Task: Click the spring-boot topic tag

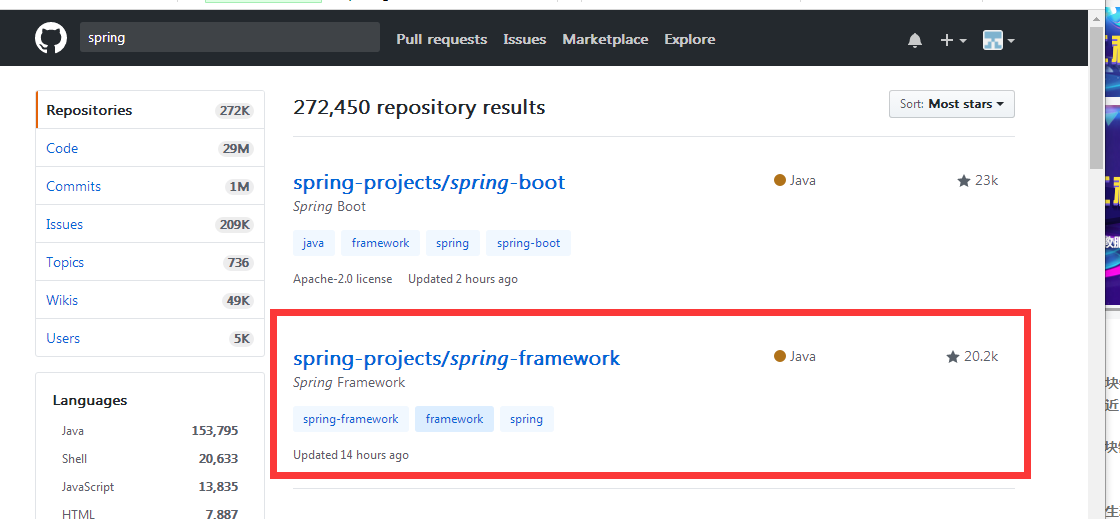Action: coord(529,243)
